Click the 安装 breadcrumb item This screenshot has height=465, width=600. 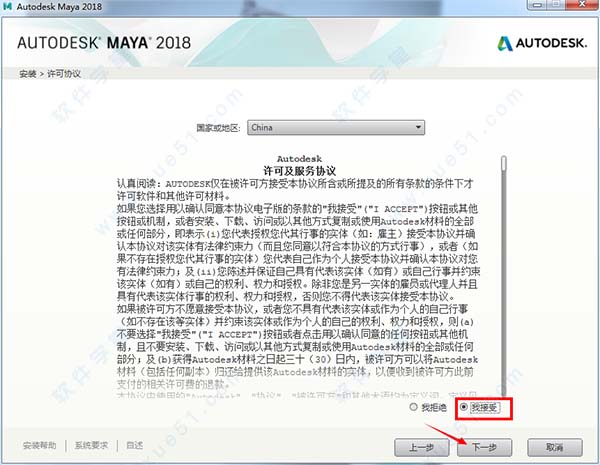[28, 74]
